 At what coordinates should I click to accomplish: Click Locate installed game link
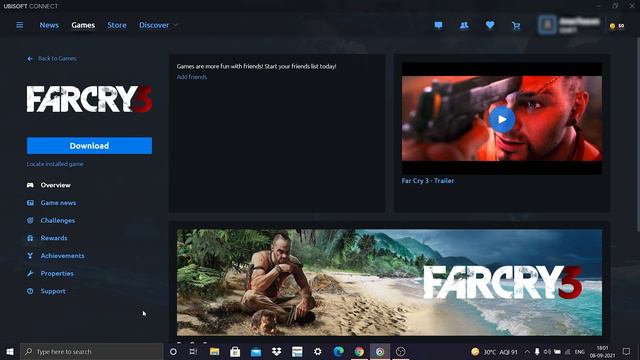pos(55,164)
